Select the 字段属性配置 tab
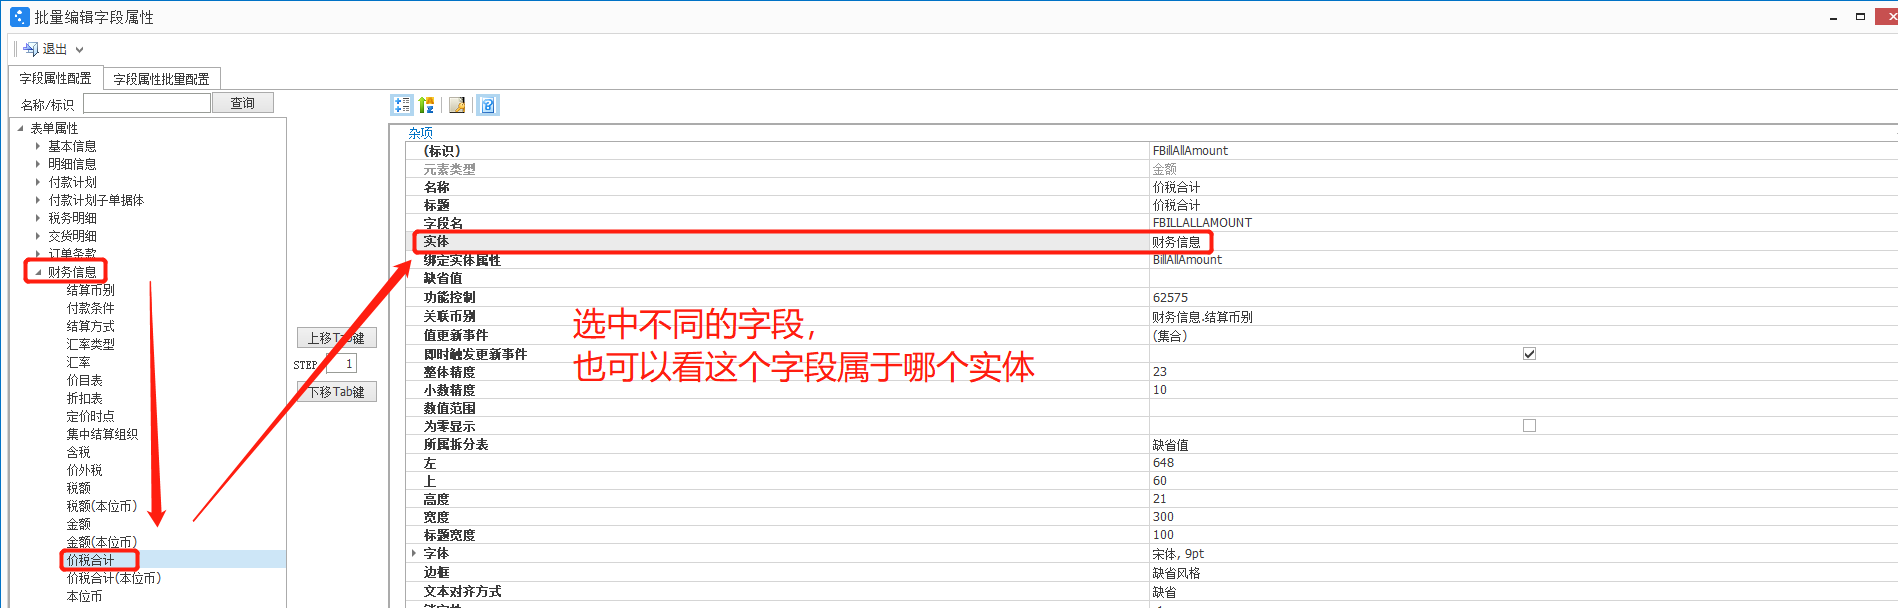Screen dimensions: 1898x608 pos(55,78)
